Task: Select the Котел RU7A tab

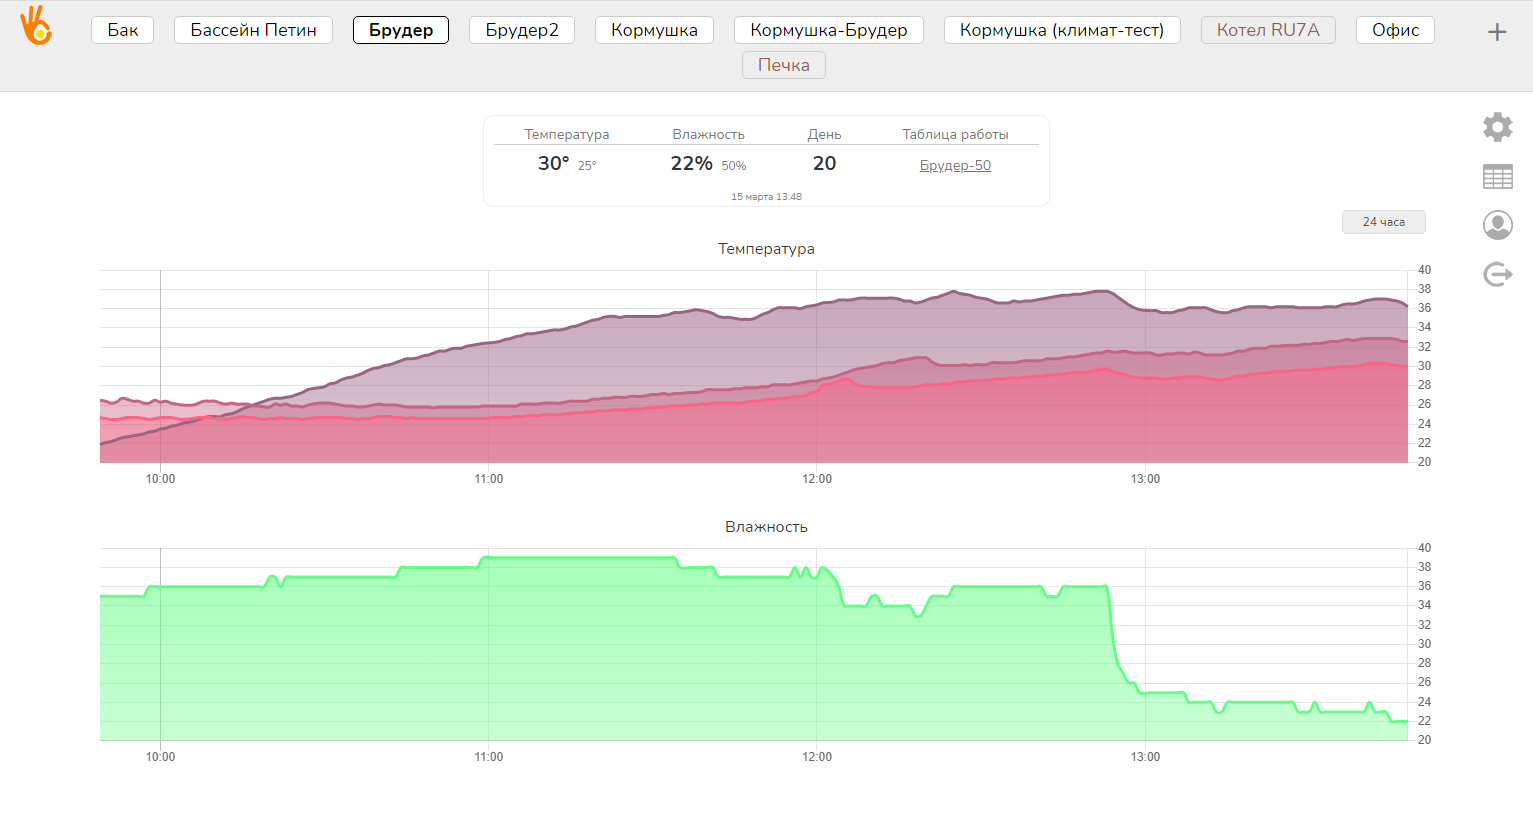Action: coord(1268,30)
